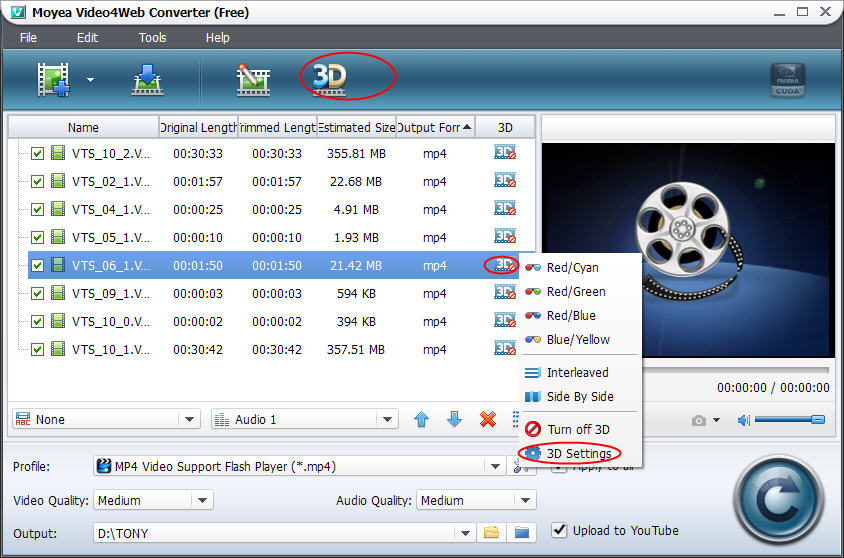Viewport: 844px width, 558px height.
Task: Click the NVIDIA CUDA badge
Action: click(x=787, y=80)
